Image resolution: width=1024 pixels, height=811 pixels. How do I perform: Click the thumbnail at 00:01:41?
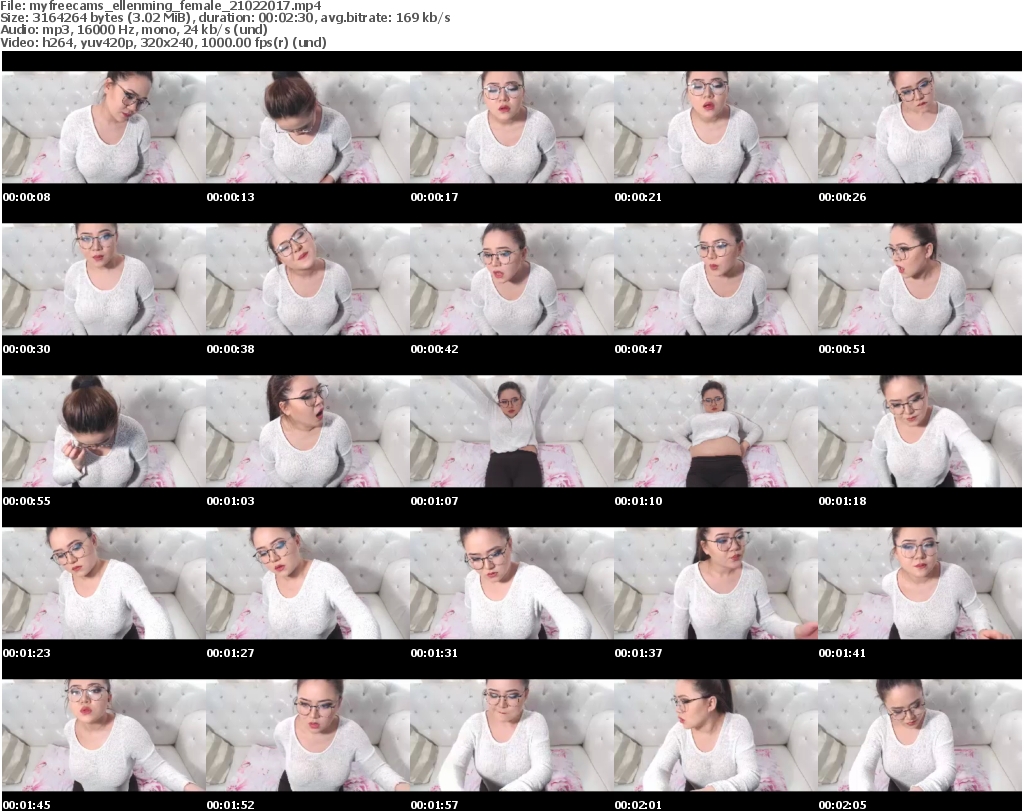coord(920,584)
